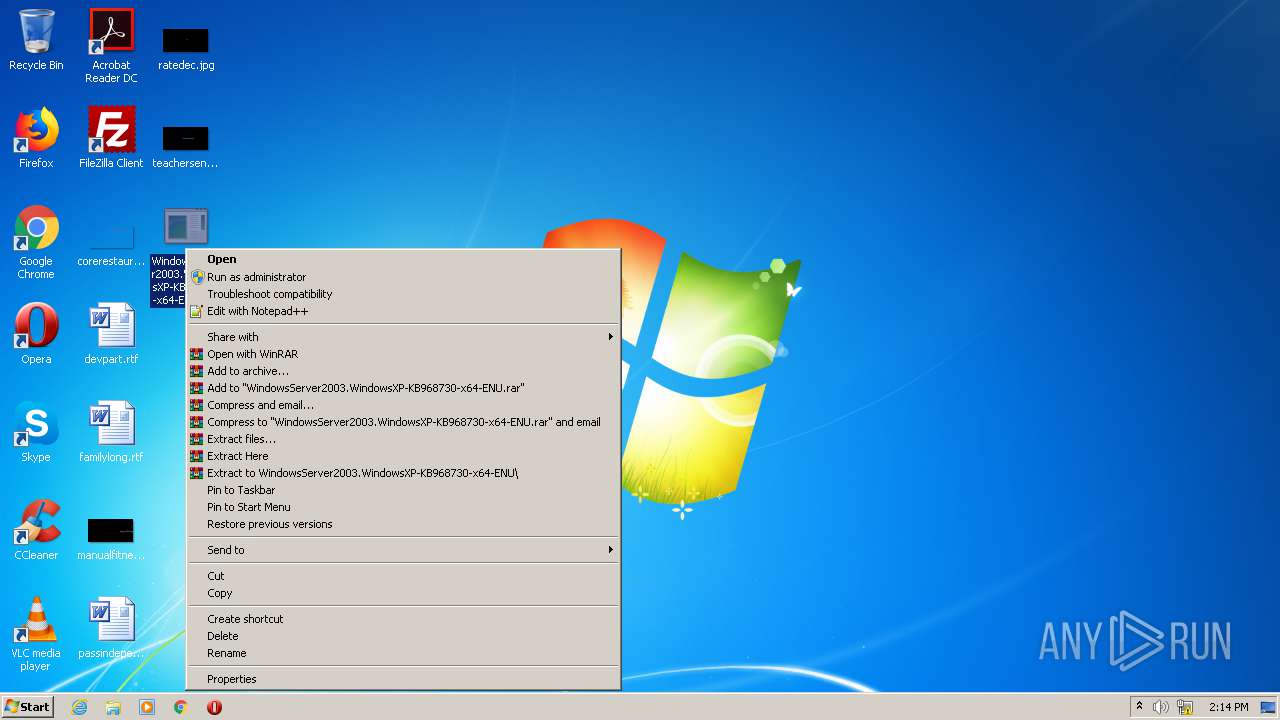Viewport: 1280px width, 720px height.
Task: Select Extract files...
Action: 404,439
